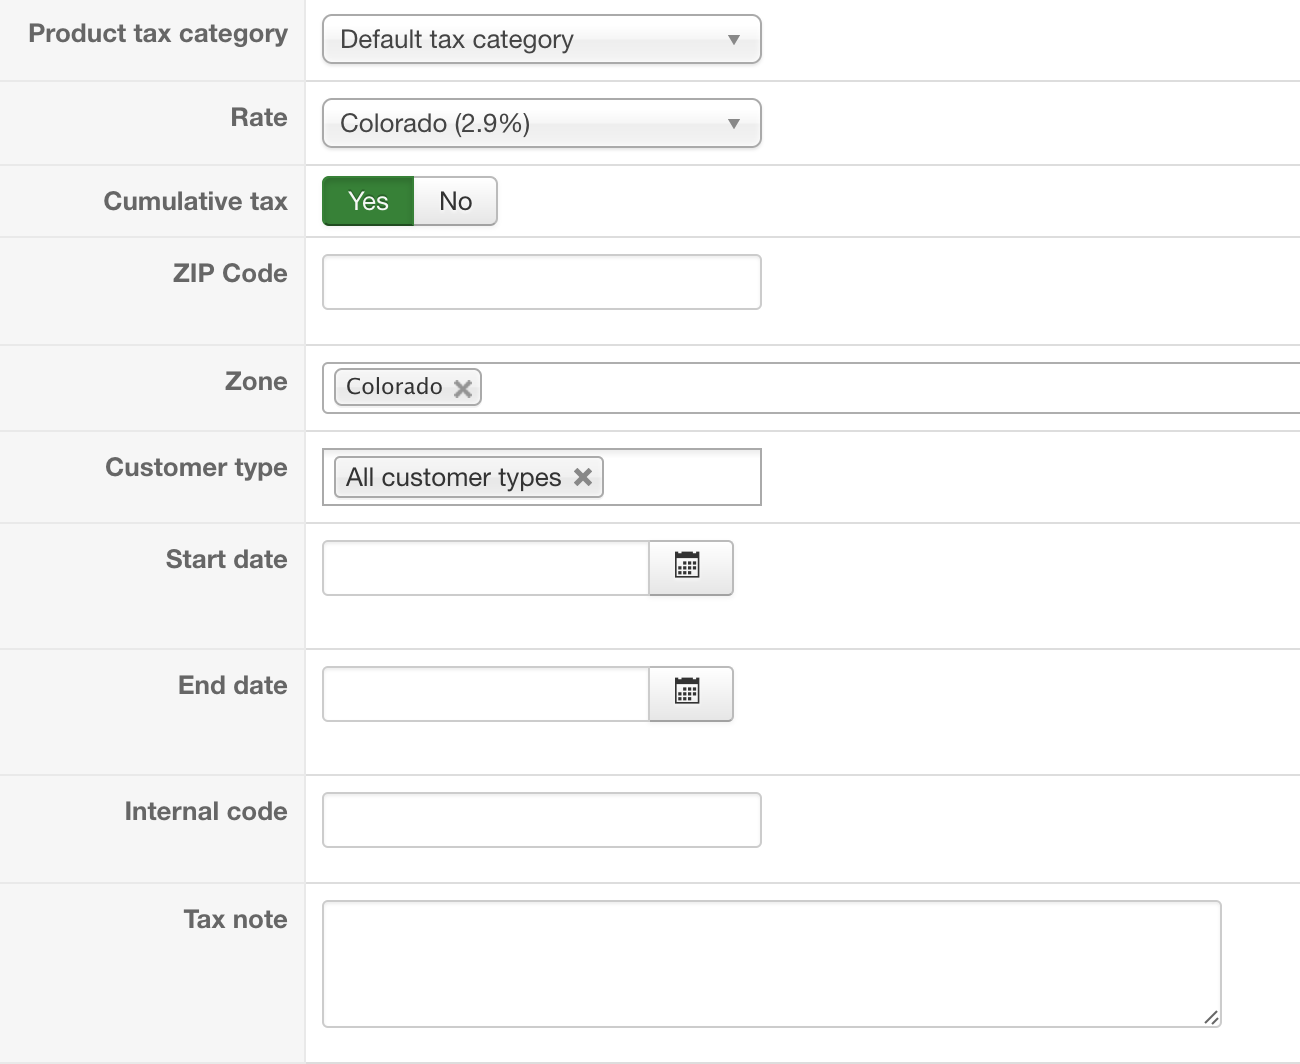Viewport: 1300px width, 1064px height.
Task: Focus the ZIP Code text field
Action: (541, 282)
